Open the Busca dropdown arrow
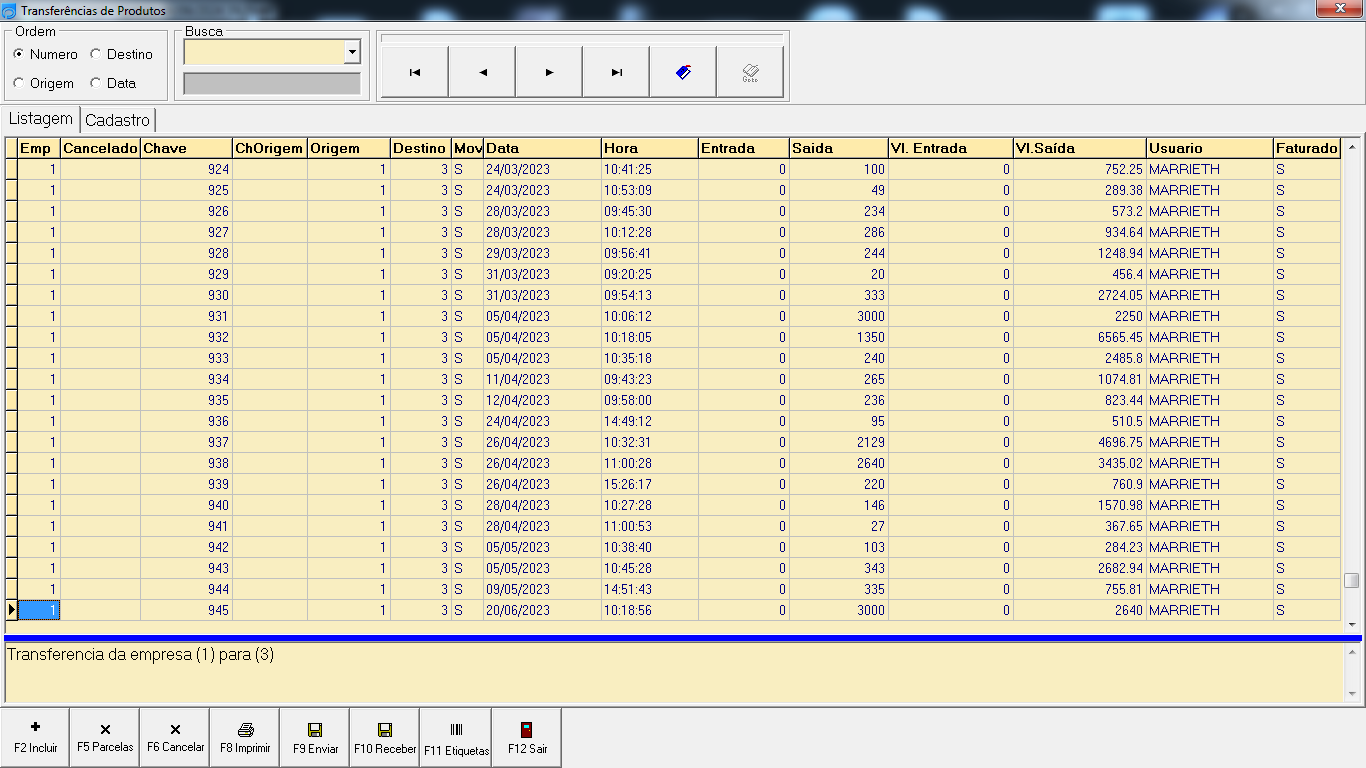 tap(352, 53)
